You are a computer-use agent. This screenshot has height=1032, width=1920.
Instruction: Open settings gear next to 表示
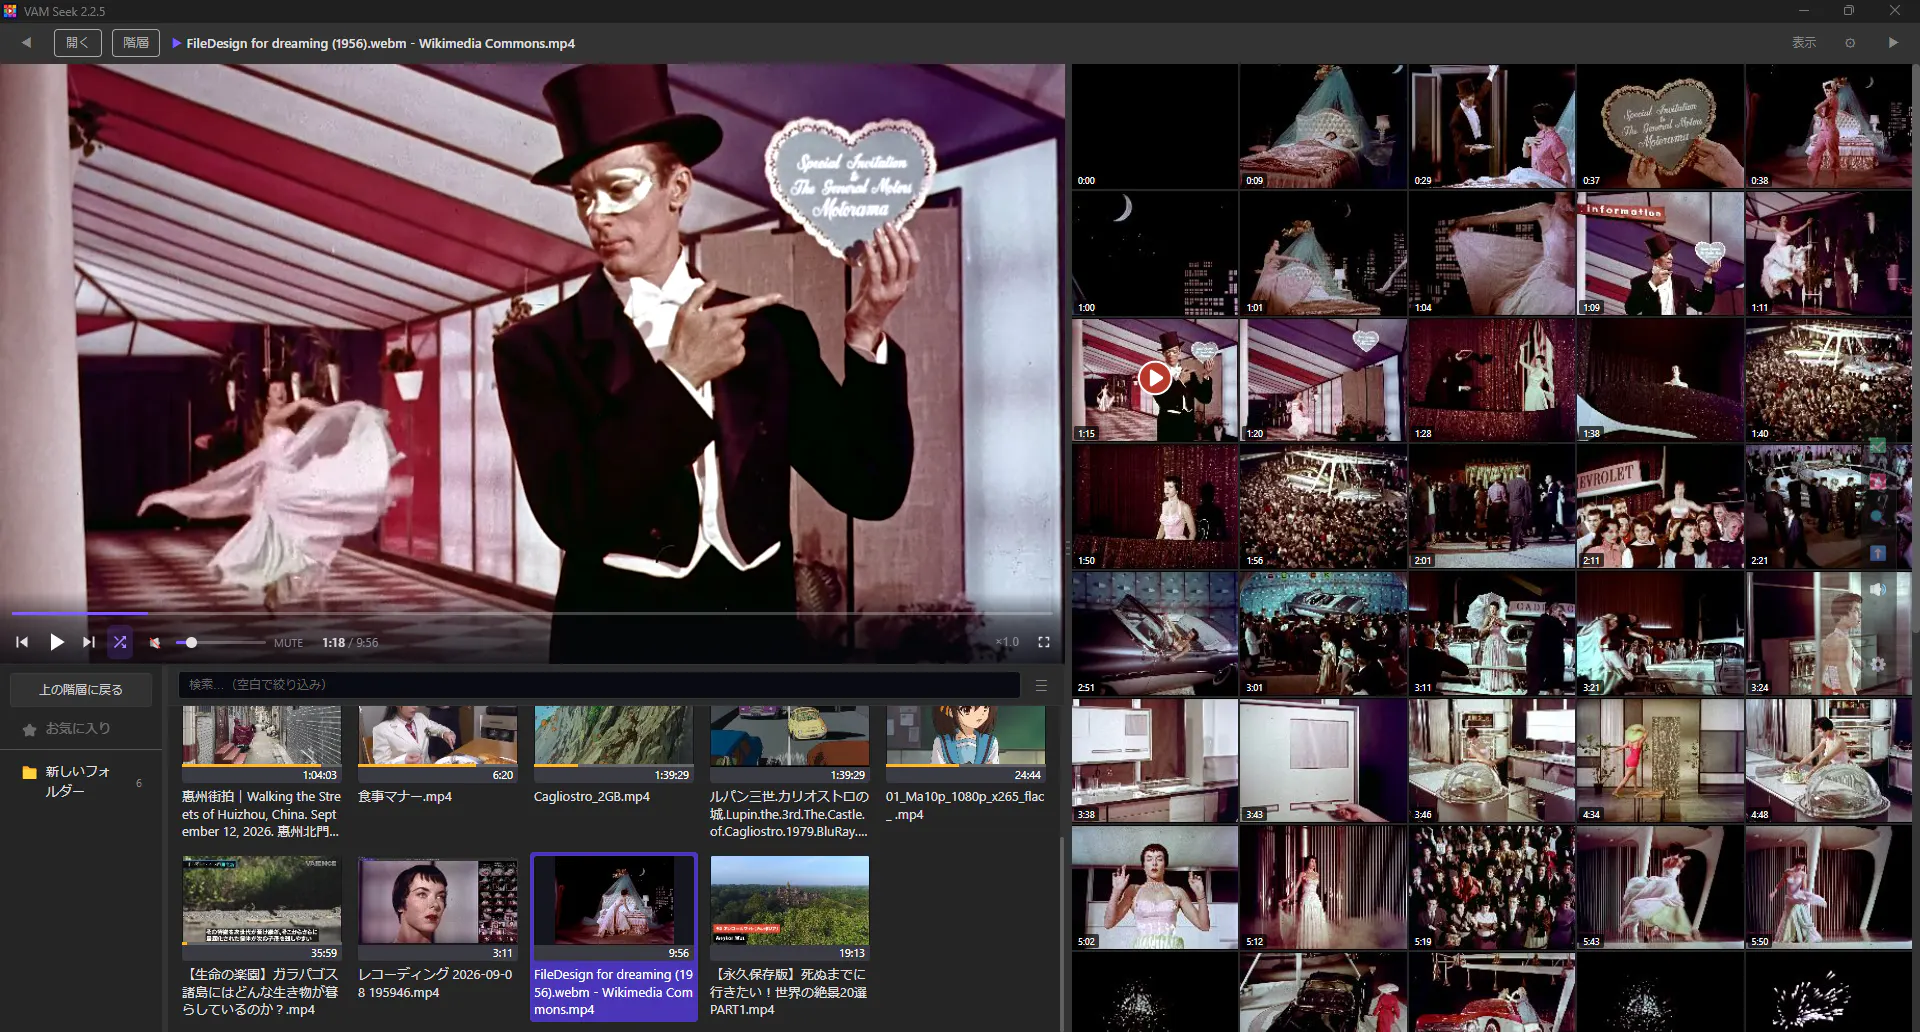[1850, 43]
